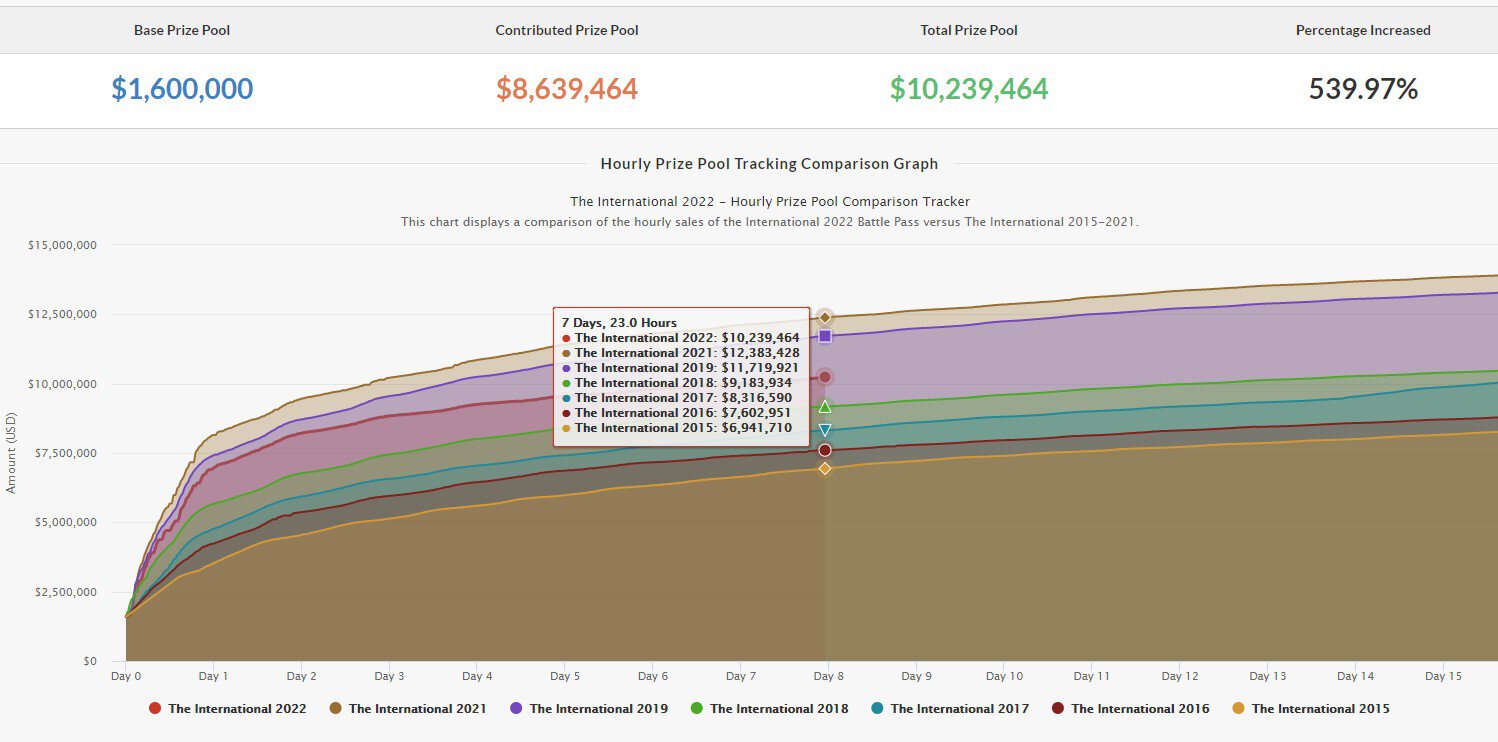Viewport: 1498px width, 742px height.
Task: Click the 'Day 1' x-axis label
Action: pos(214,676)
